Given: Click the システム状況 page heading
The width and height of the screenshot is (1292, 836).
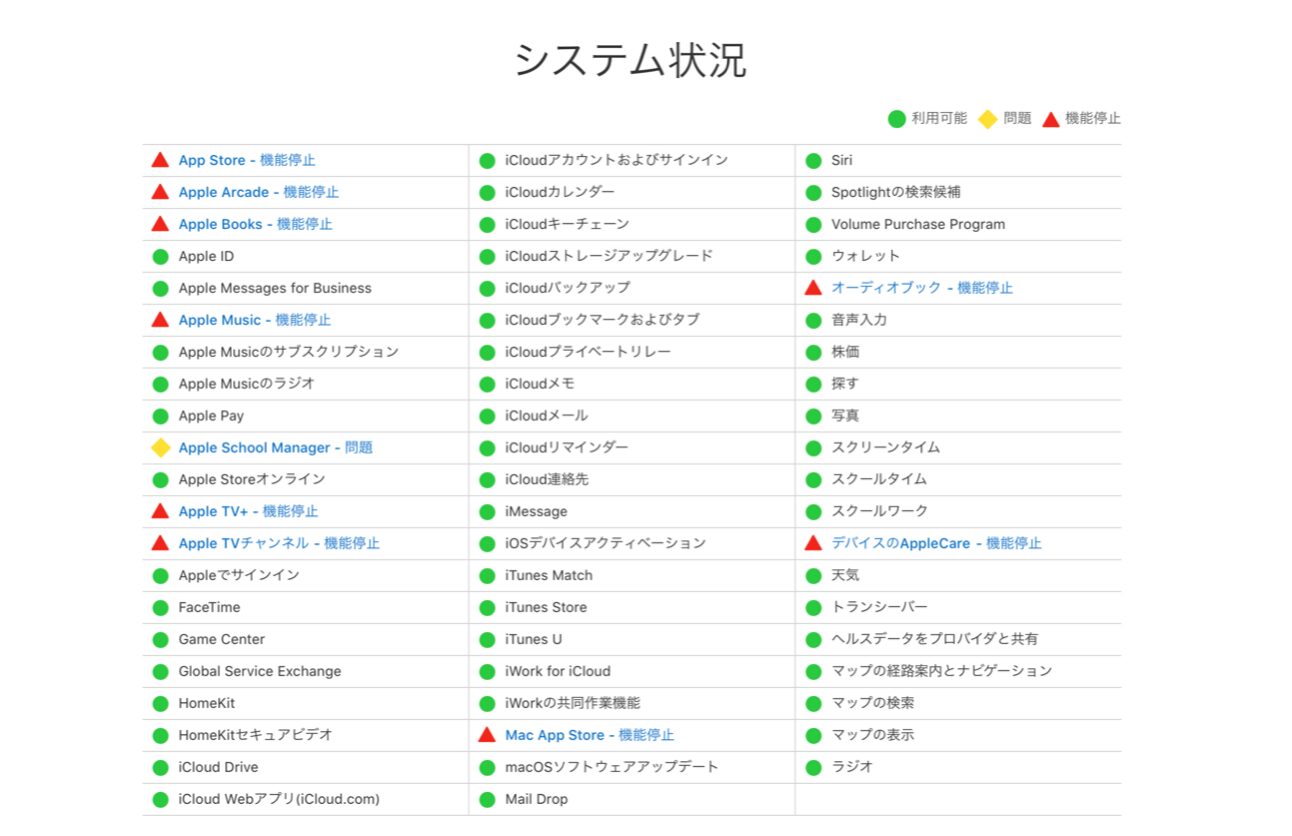Looking at the screenshot, I should point(631,62).
